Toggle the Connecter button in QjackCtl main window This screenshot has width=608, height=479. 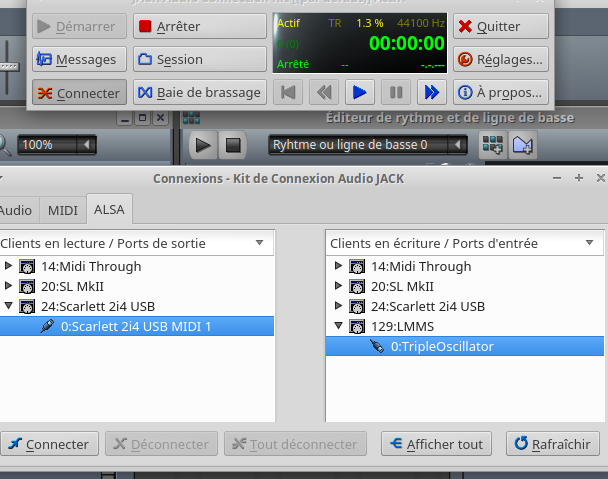(x=79, y=93)
